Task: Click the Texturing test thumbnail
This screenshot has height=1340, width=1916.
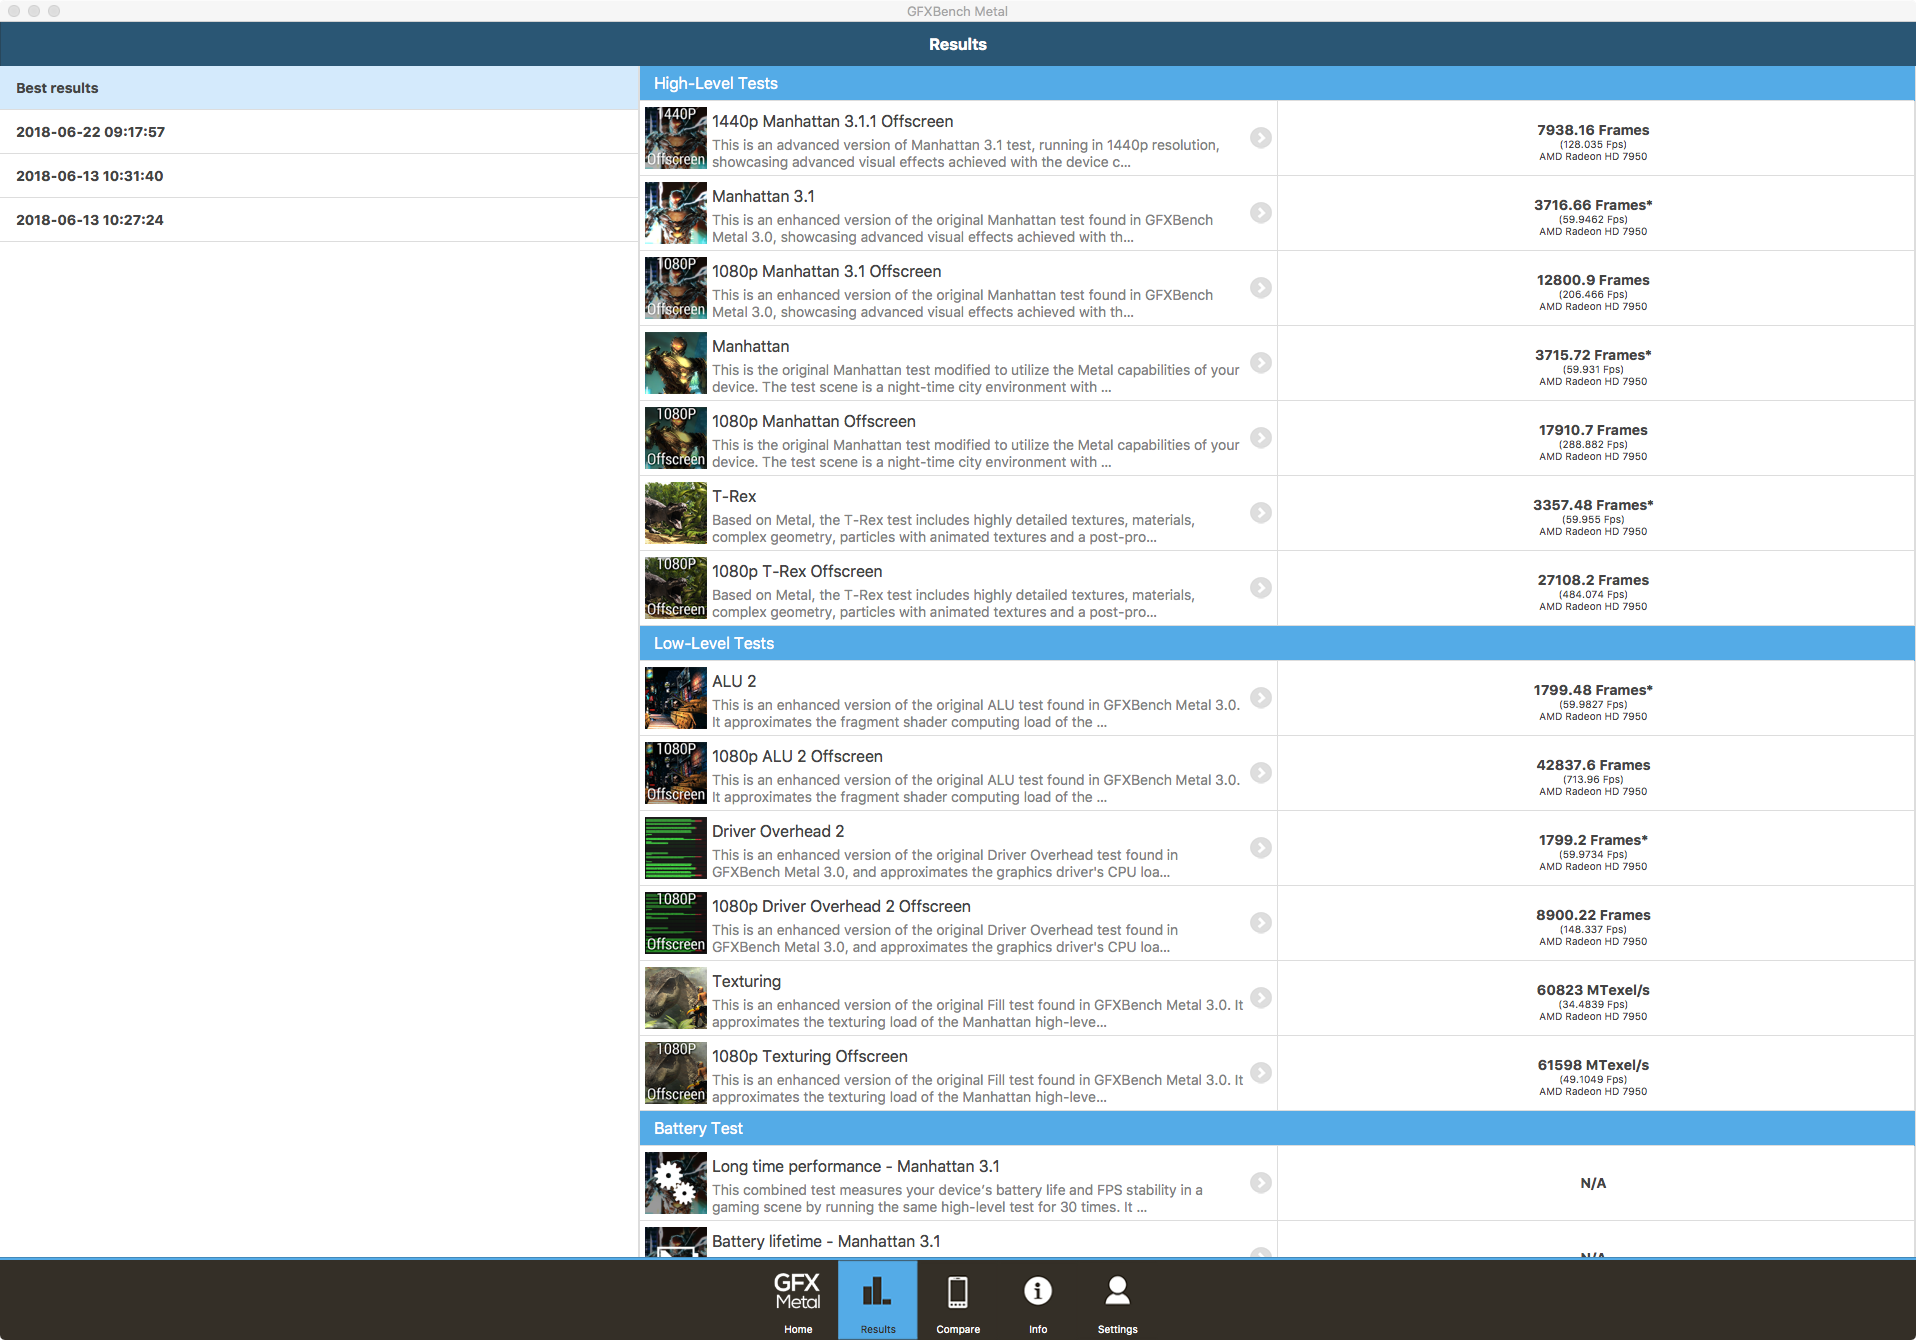Action: click(x=676, y=998)
